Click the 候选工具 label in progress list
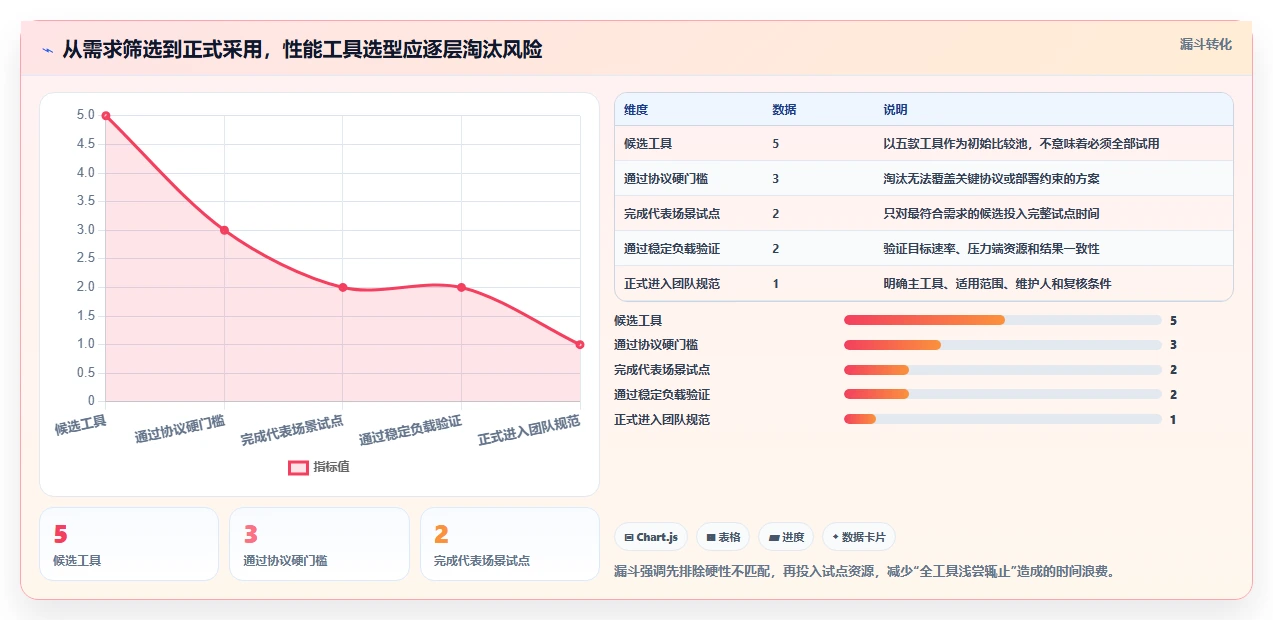 [x=638, y=320]
